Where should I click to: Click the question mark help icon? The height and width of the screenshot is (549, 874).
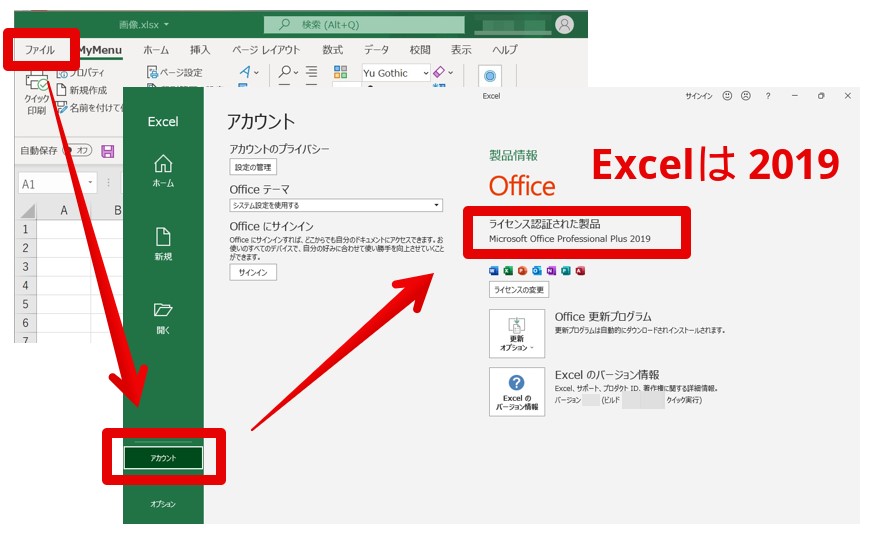click(768, 96)
